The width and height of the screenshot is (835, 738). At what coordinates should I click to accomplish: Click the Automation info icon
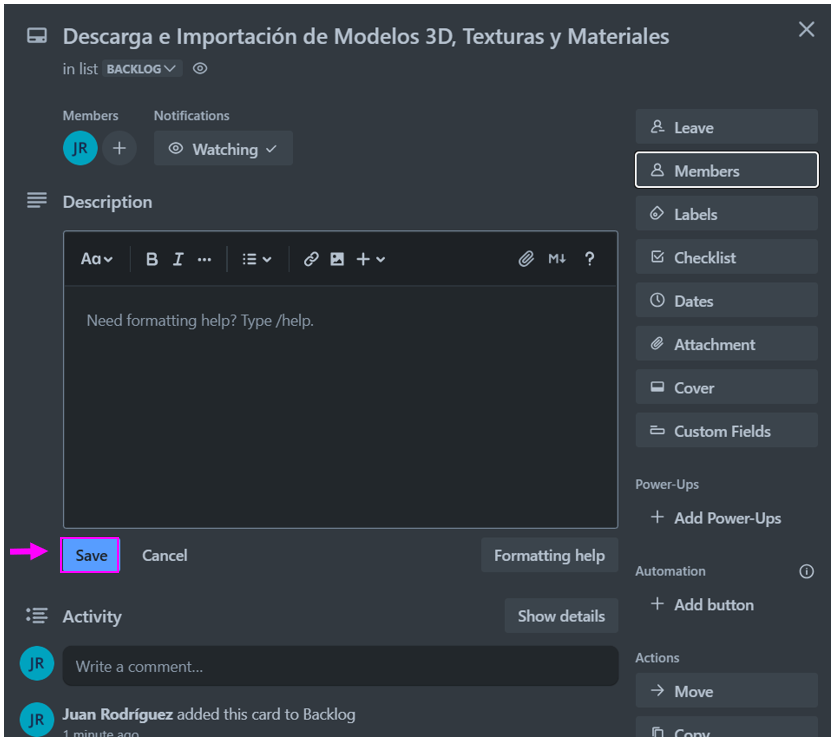[807, 571]
